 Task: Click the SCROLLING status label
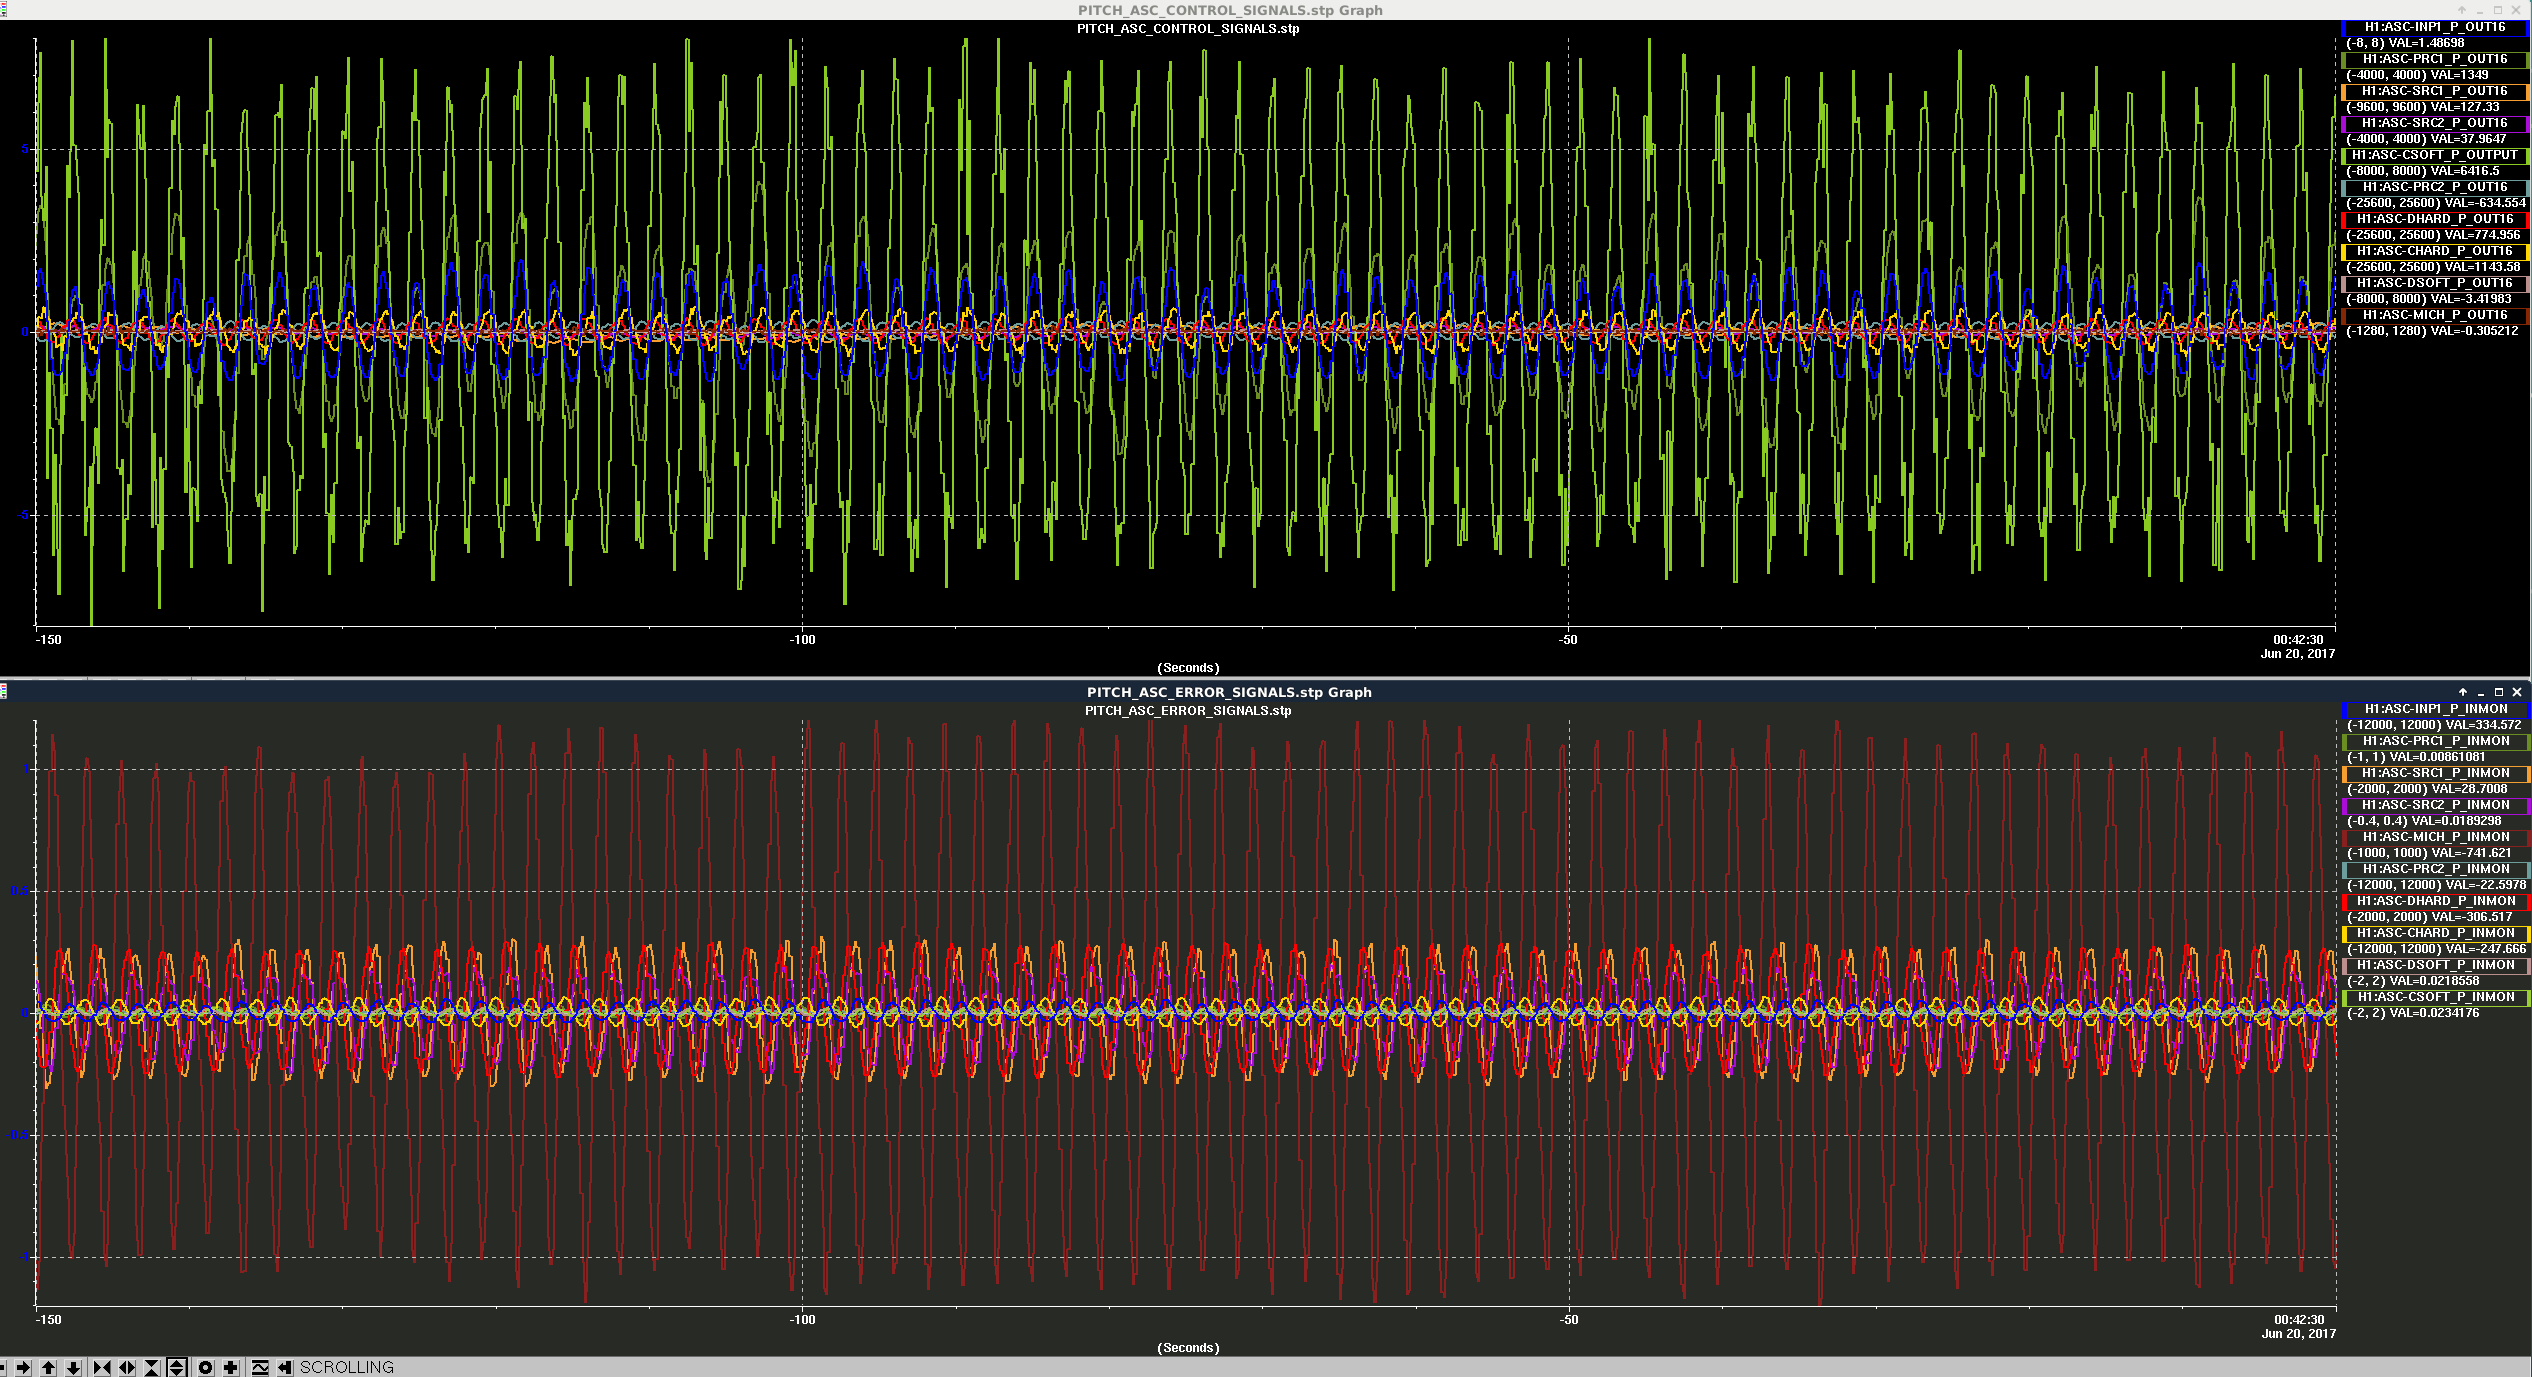pyautogui.click(x=347, y=1367)
